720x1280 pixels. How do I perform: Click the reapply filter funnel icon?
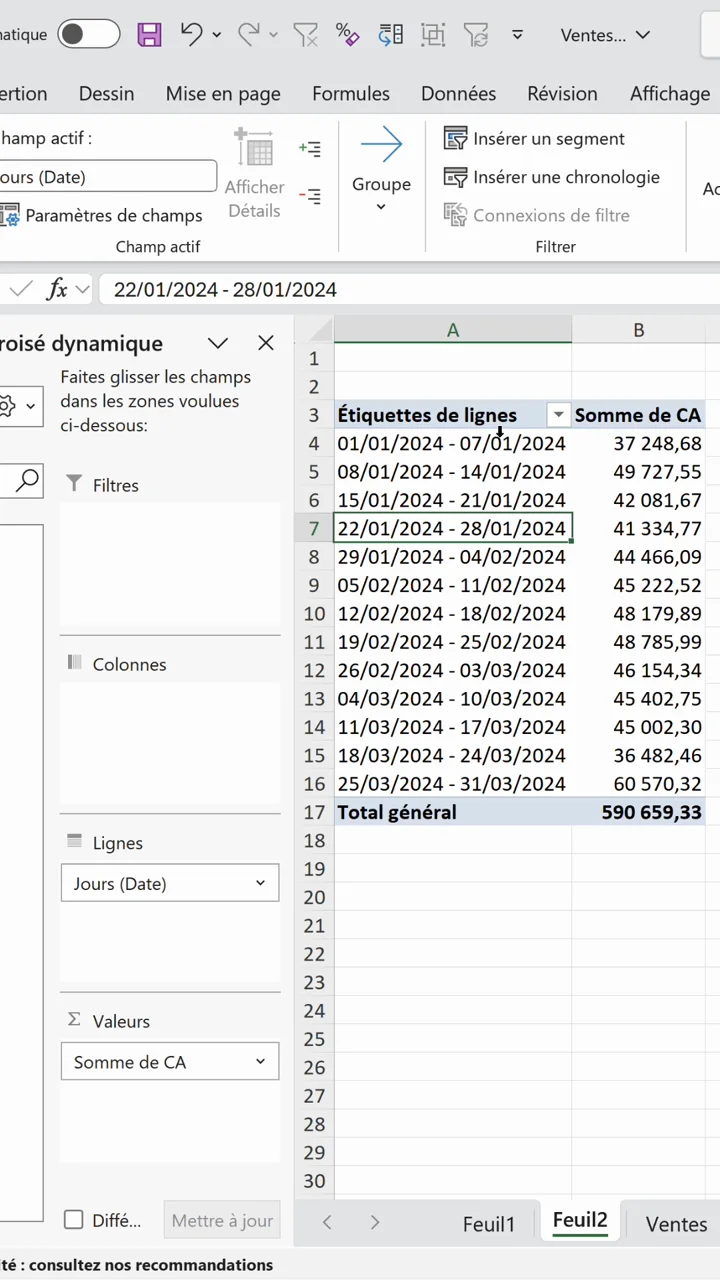pos(476,35)
